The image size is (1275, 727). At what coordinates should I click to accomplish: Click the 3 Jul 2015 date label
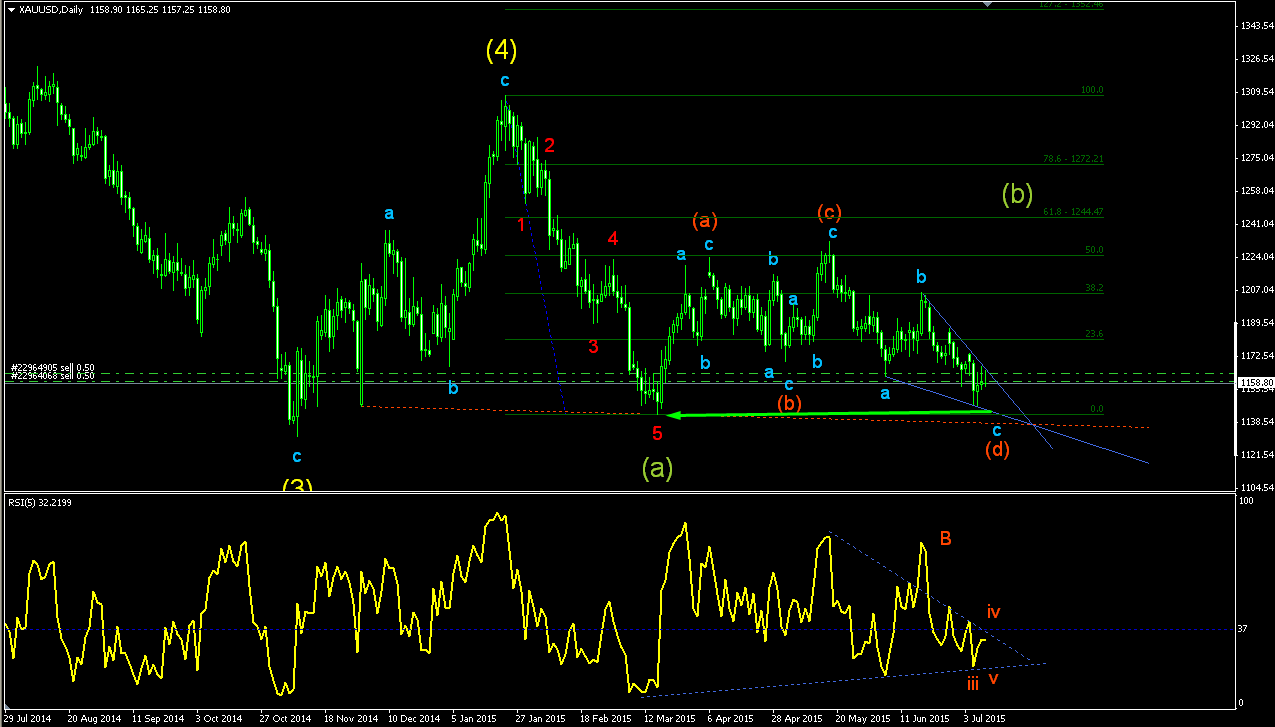[985, 718]
